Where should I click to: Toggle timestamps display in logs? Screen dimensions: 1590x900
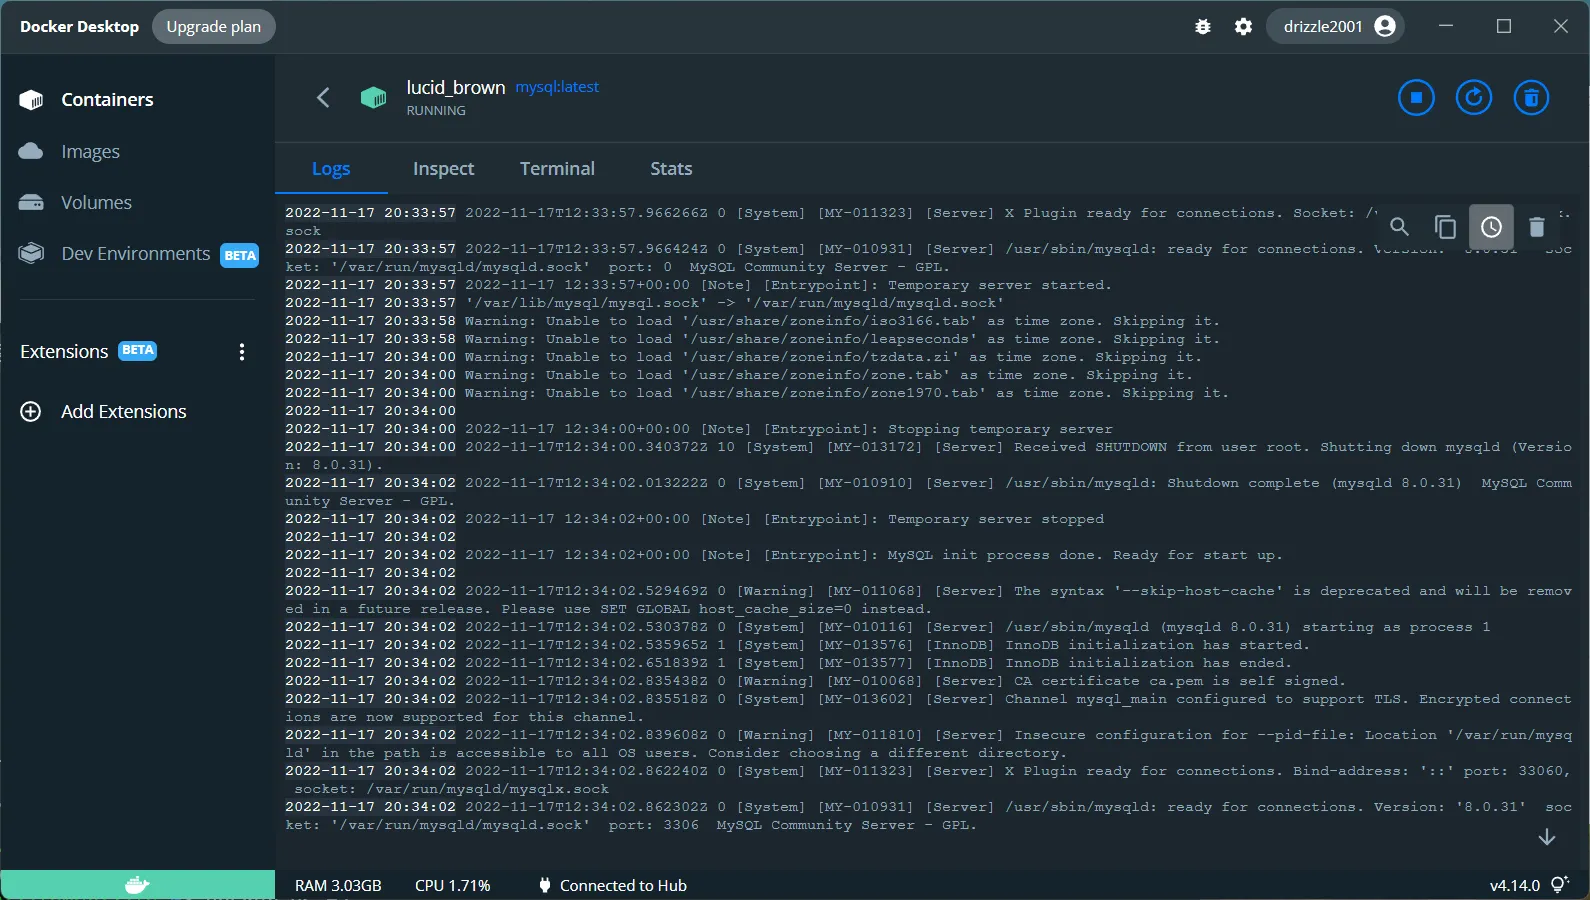[x=1490, y=227]
